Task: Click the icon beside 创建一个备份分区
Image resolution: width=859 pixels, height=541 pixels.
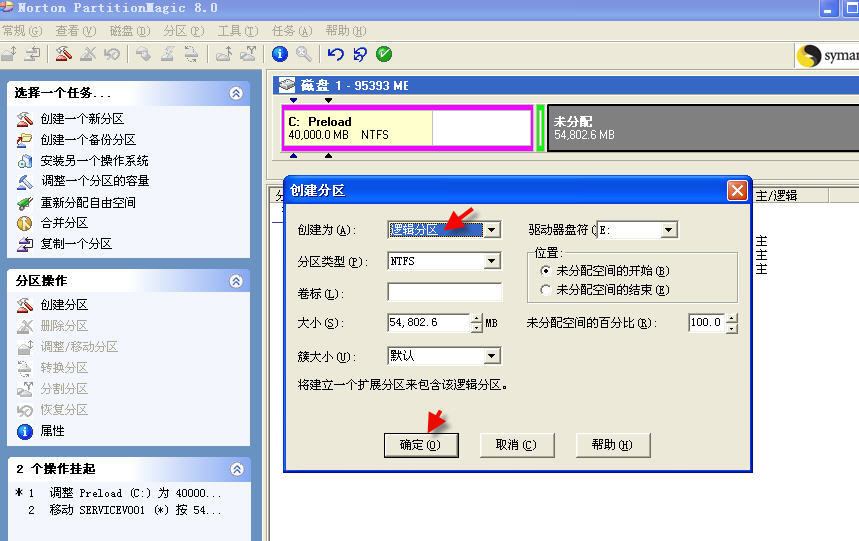Action: (x=25, y=140)
